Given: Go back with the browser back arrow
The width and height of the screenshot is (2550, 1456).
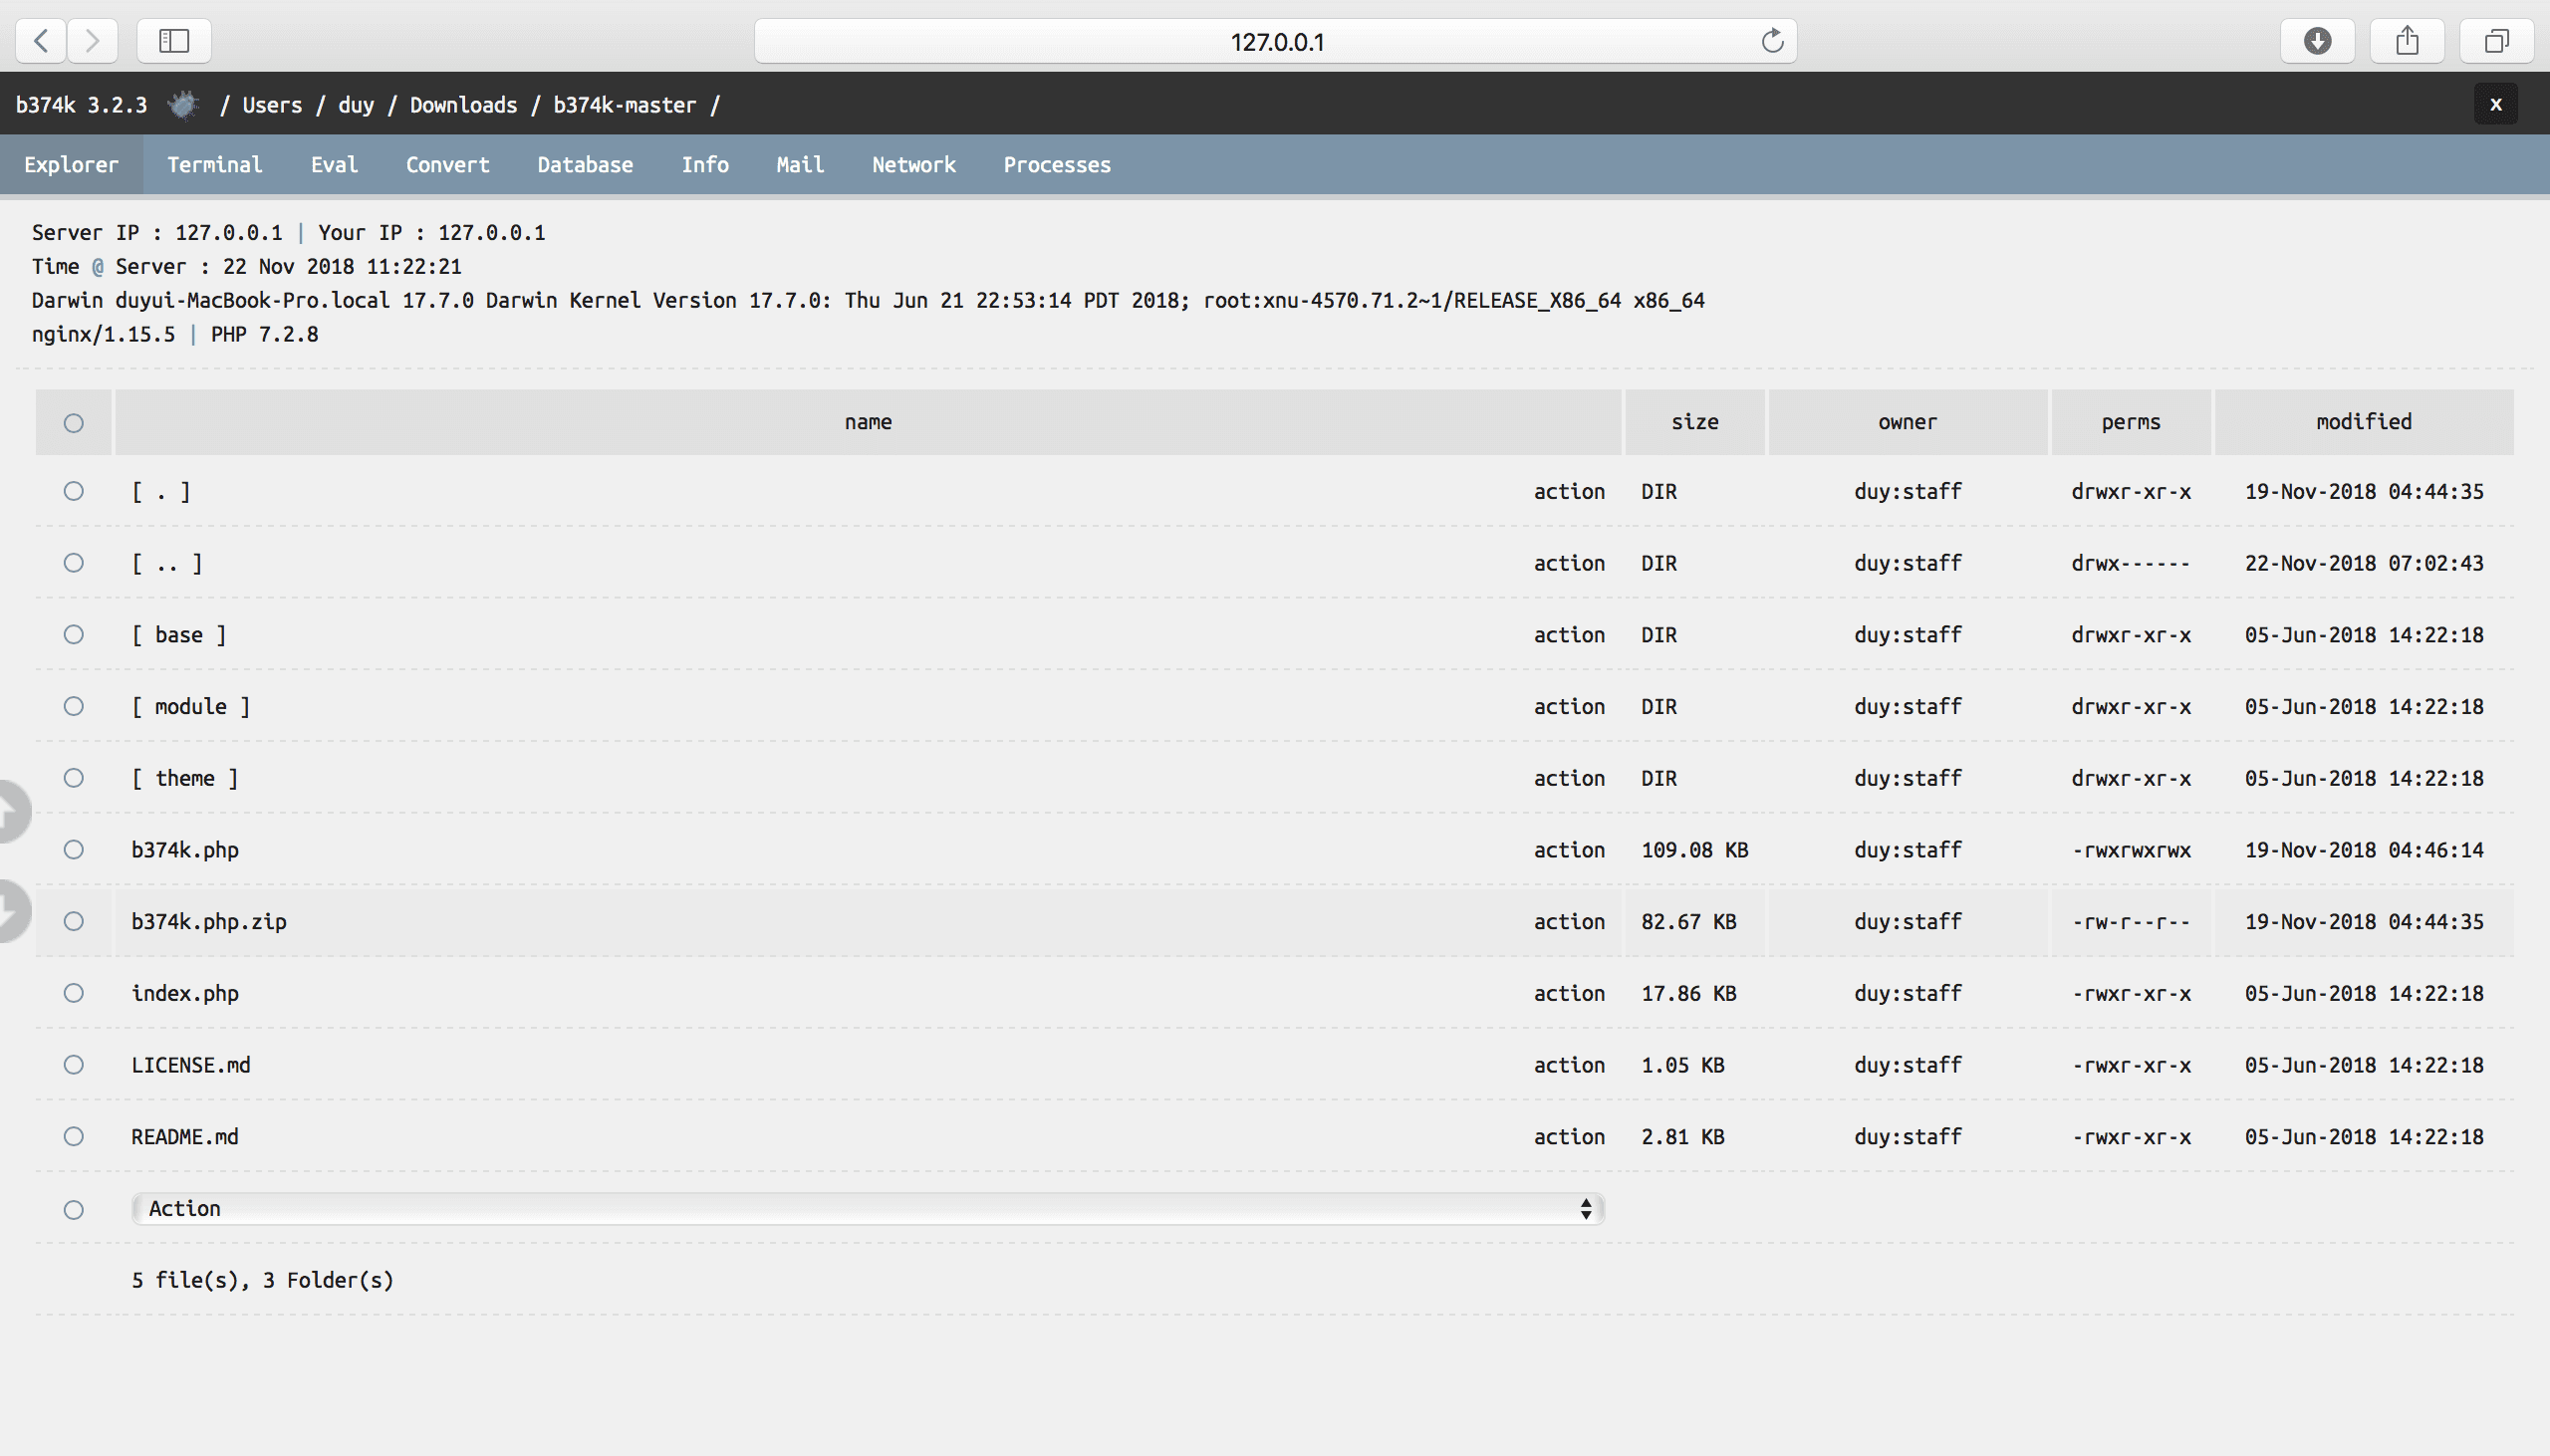Looking at the screenshot, I should point(41,41).
